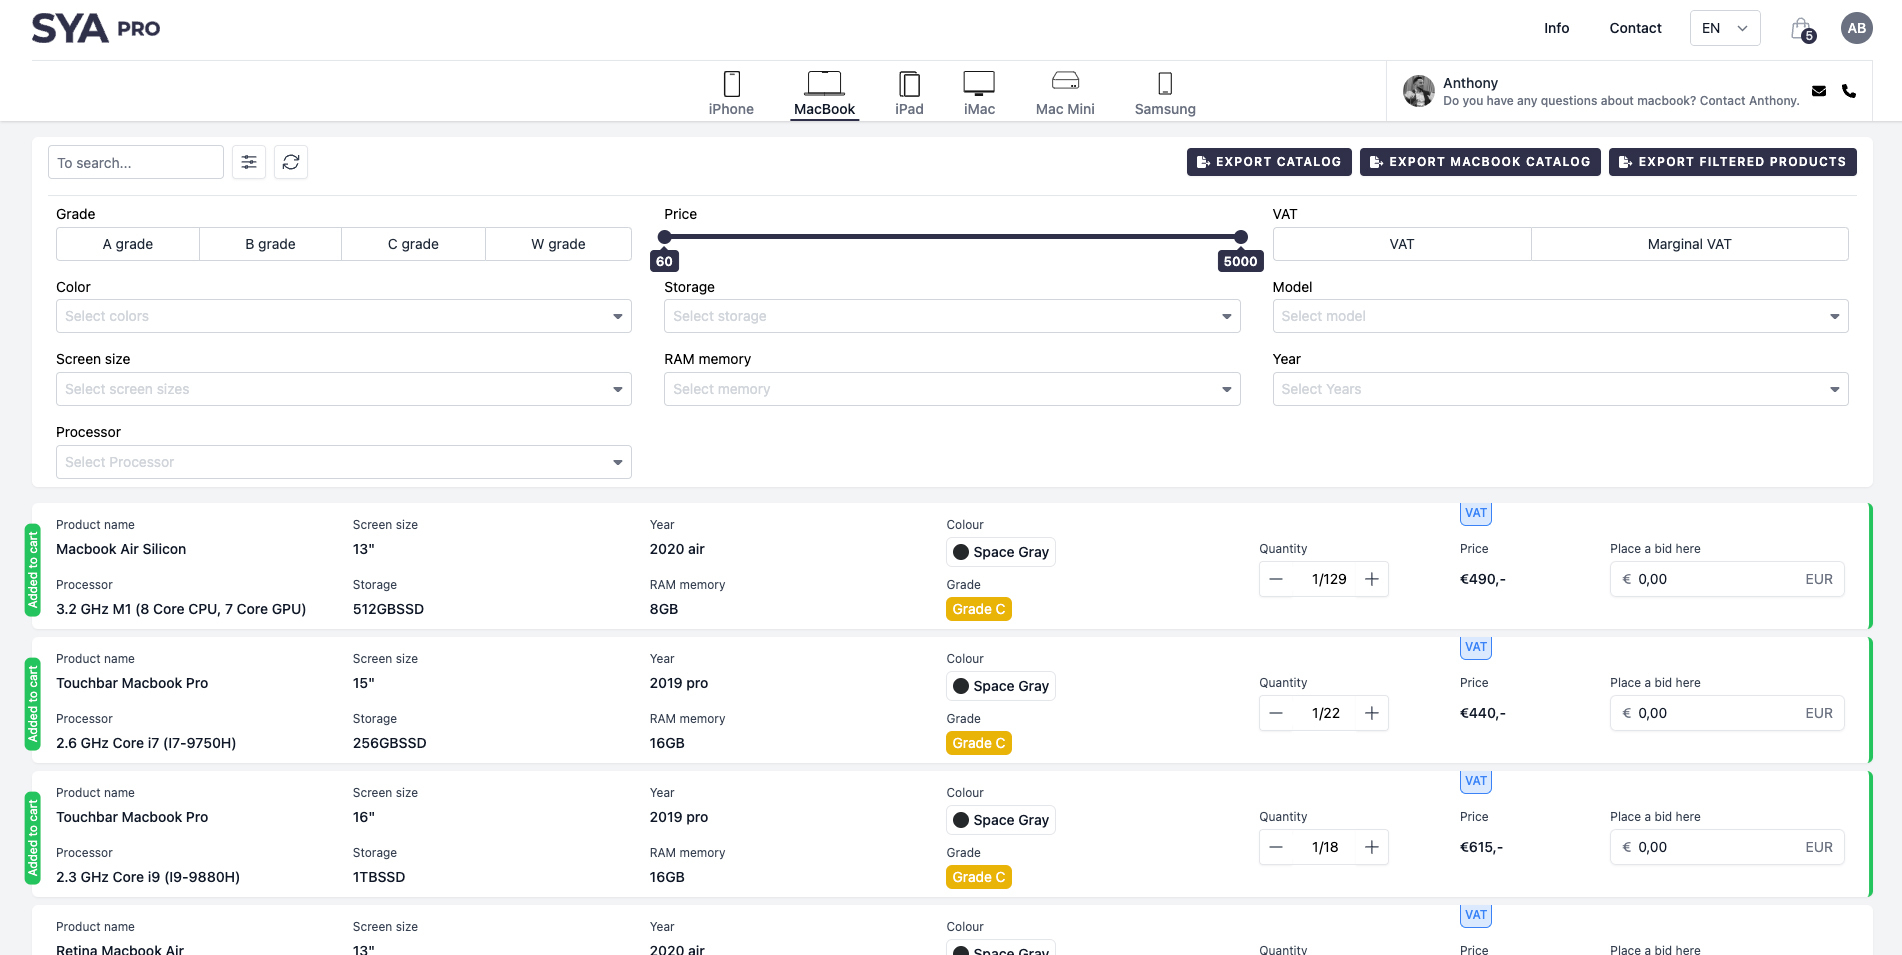1902x955 pixels.
Task: Select the VAT filter option
Action: (x=1402, y=244)
